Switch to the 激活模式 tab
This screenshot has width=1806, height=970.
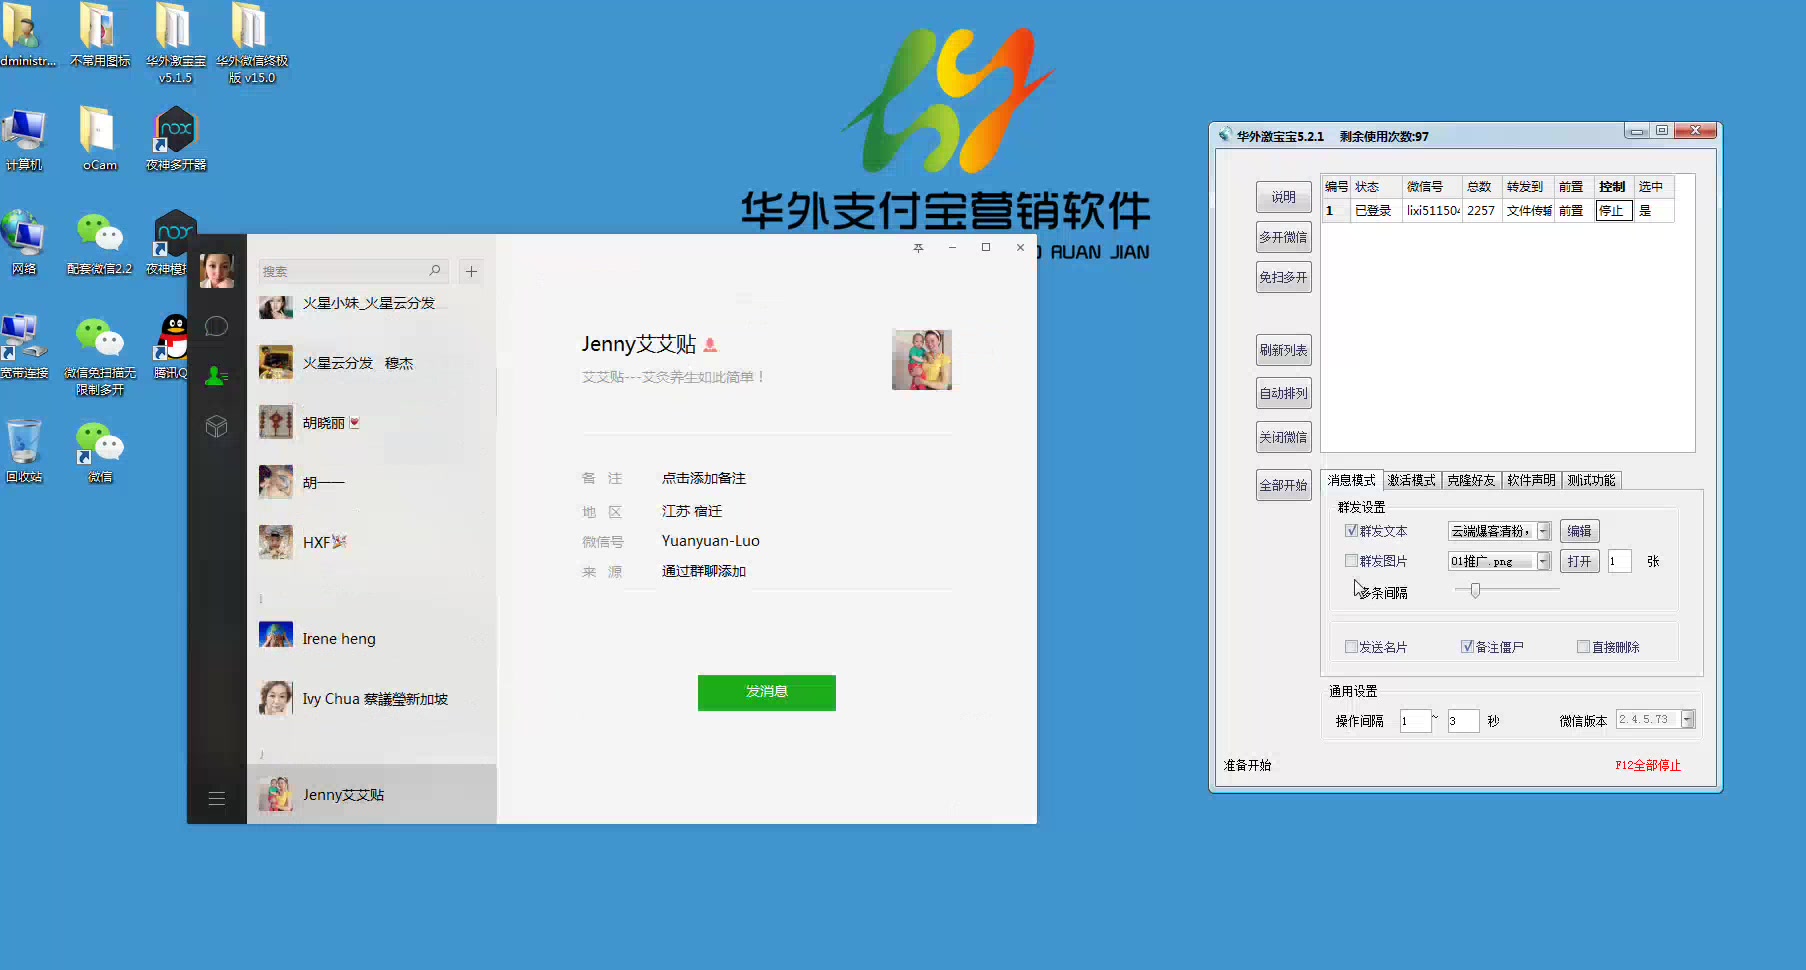tap(1411, 480)
